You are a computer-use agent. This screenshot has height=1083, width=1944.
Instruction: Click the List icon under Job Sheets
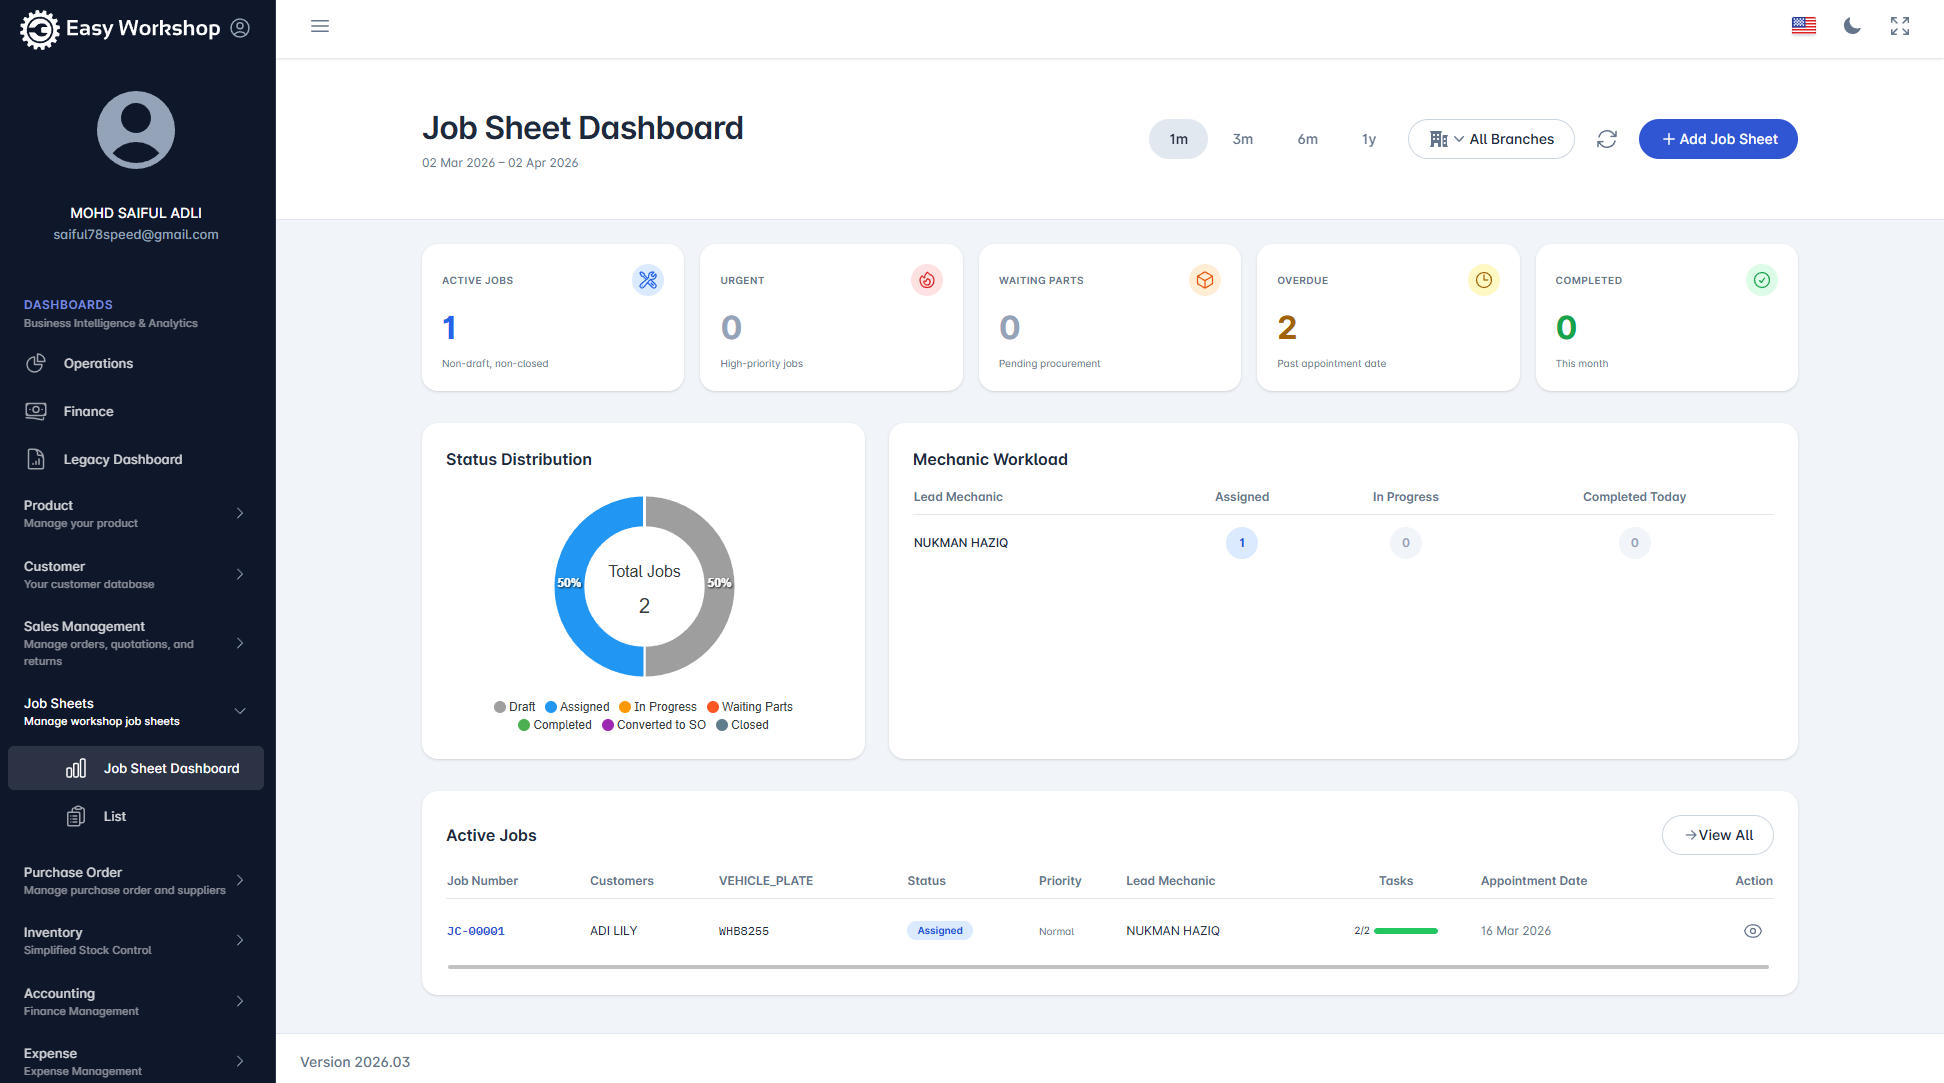75,816
